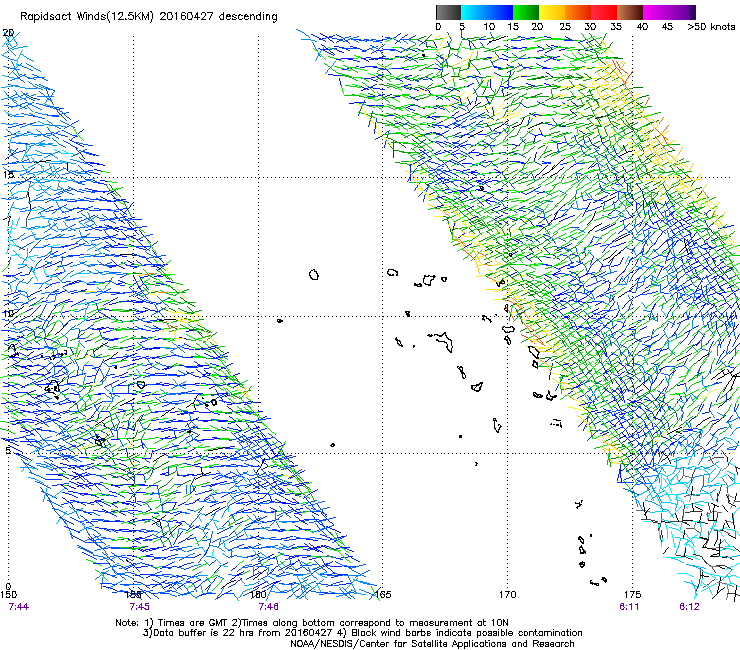
Task: Click longitude label "150" on bottom axis
Action: coord(9,595)
